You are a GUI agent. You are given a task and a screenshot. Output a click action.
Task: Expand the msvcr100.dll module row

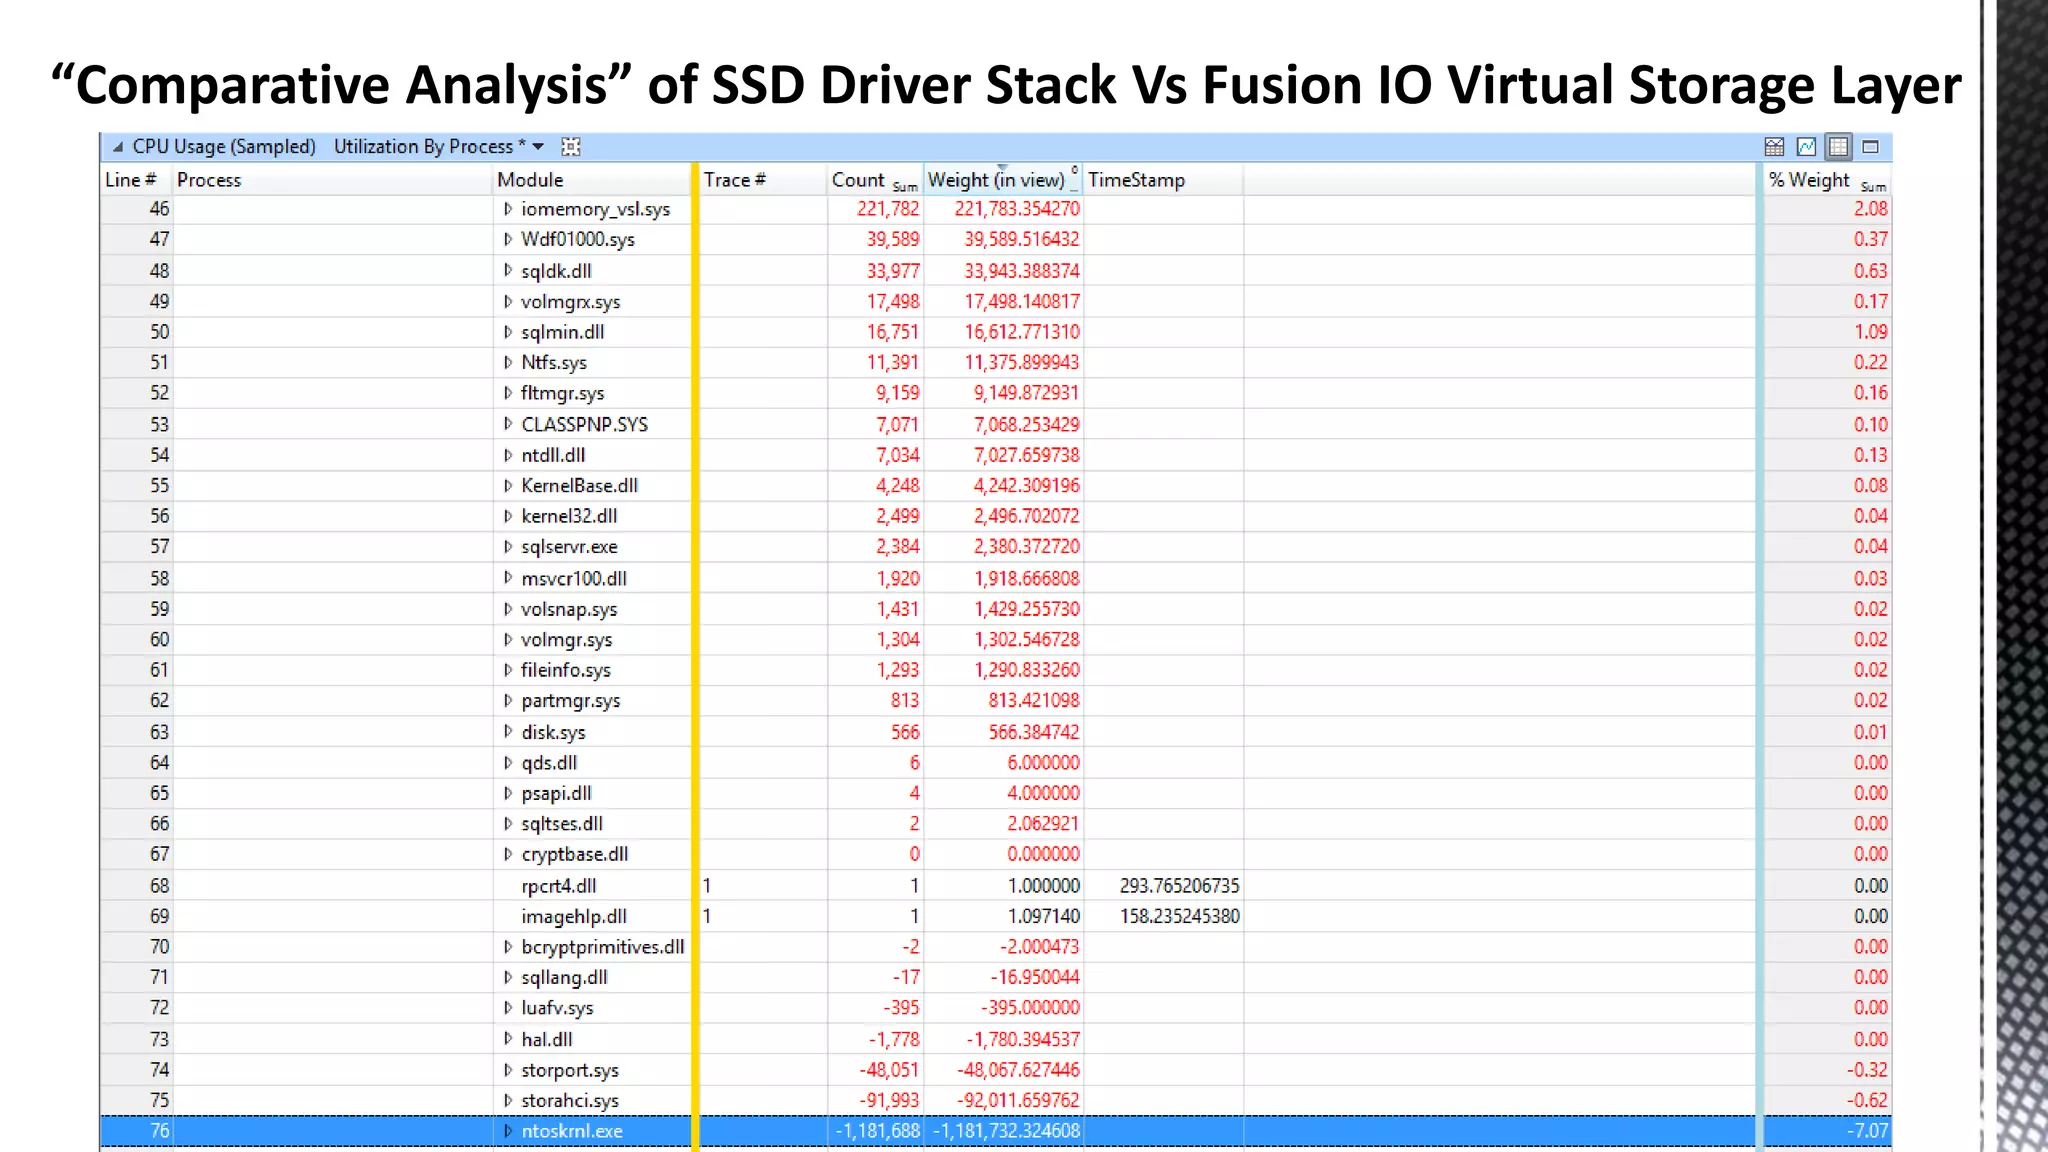pos(508,578)
